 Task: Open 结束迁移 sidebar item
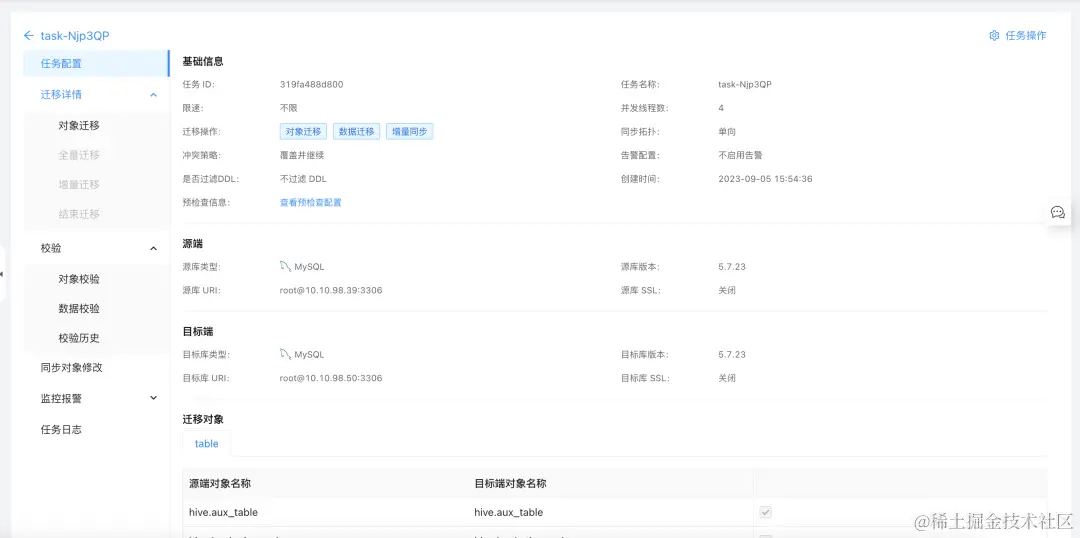click(79, 214)
